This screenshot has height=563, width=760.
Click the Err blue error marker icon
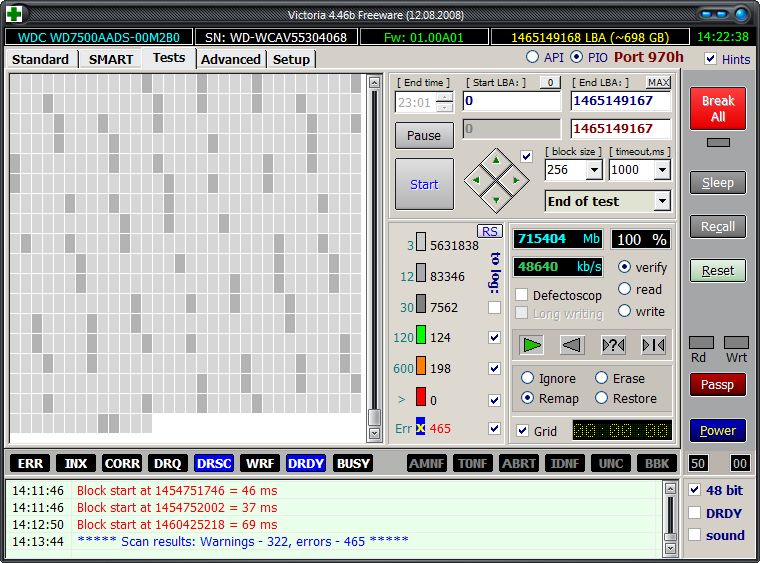[421, 428]
